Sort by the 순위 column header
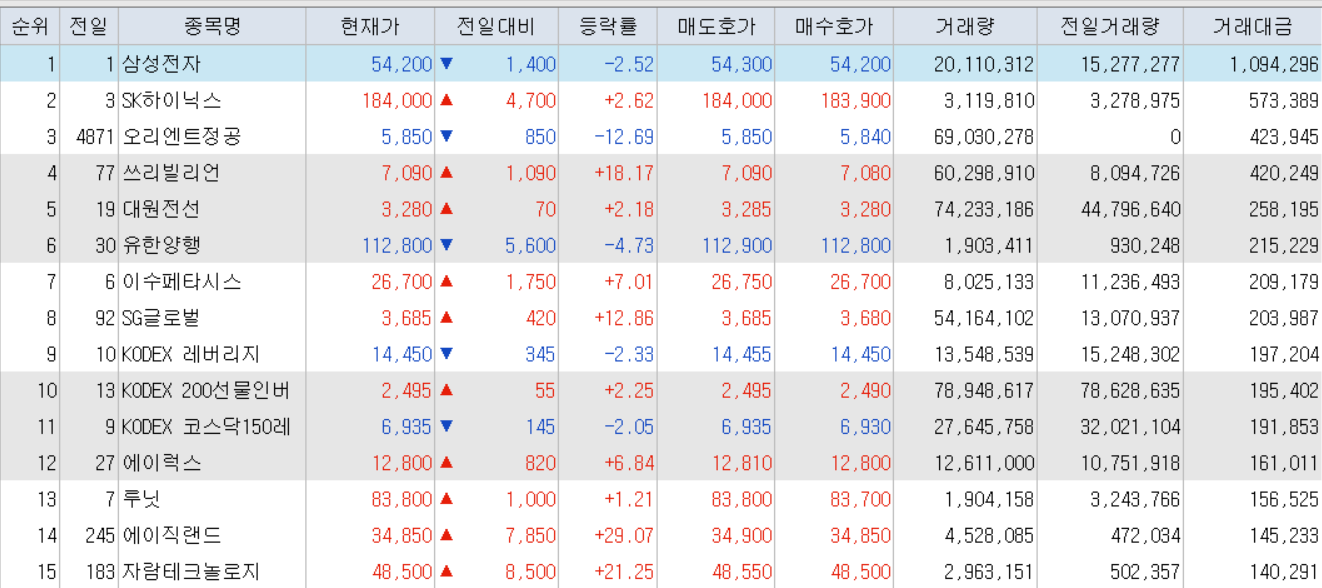The height and width of the screenshot is (588, 1322). [x=29, y=27]
